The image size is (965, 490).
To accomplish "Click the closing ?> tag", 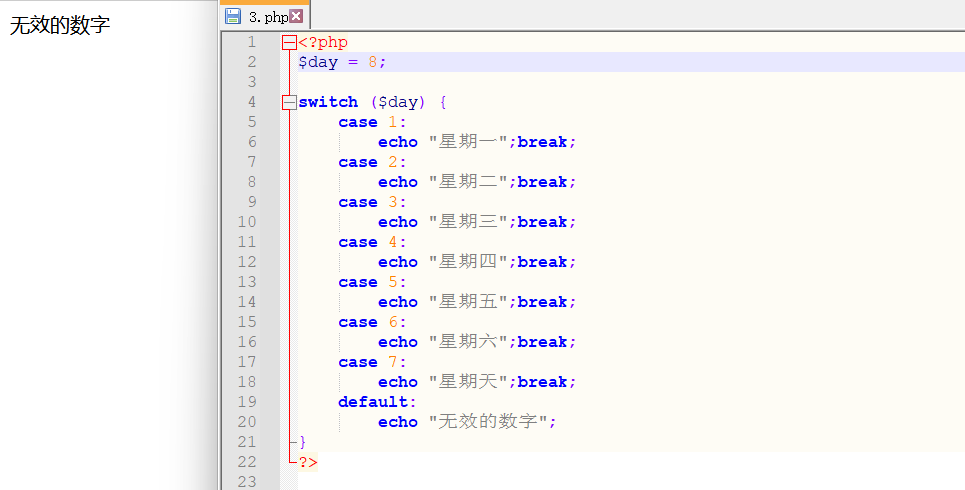I will pos(308,462).
